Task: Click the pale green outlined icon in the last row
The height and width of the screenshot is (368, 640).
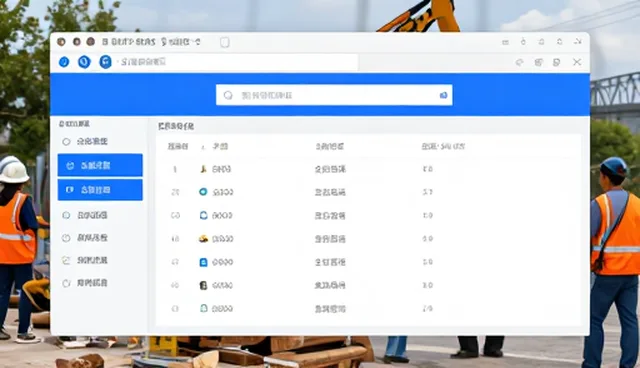Action: [203, 308]
